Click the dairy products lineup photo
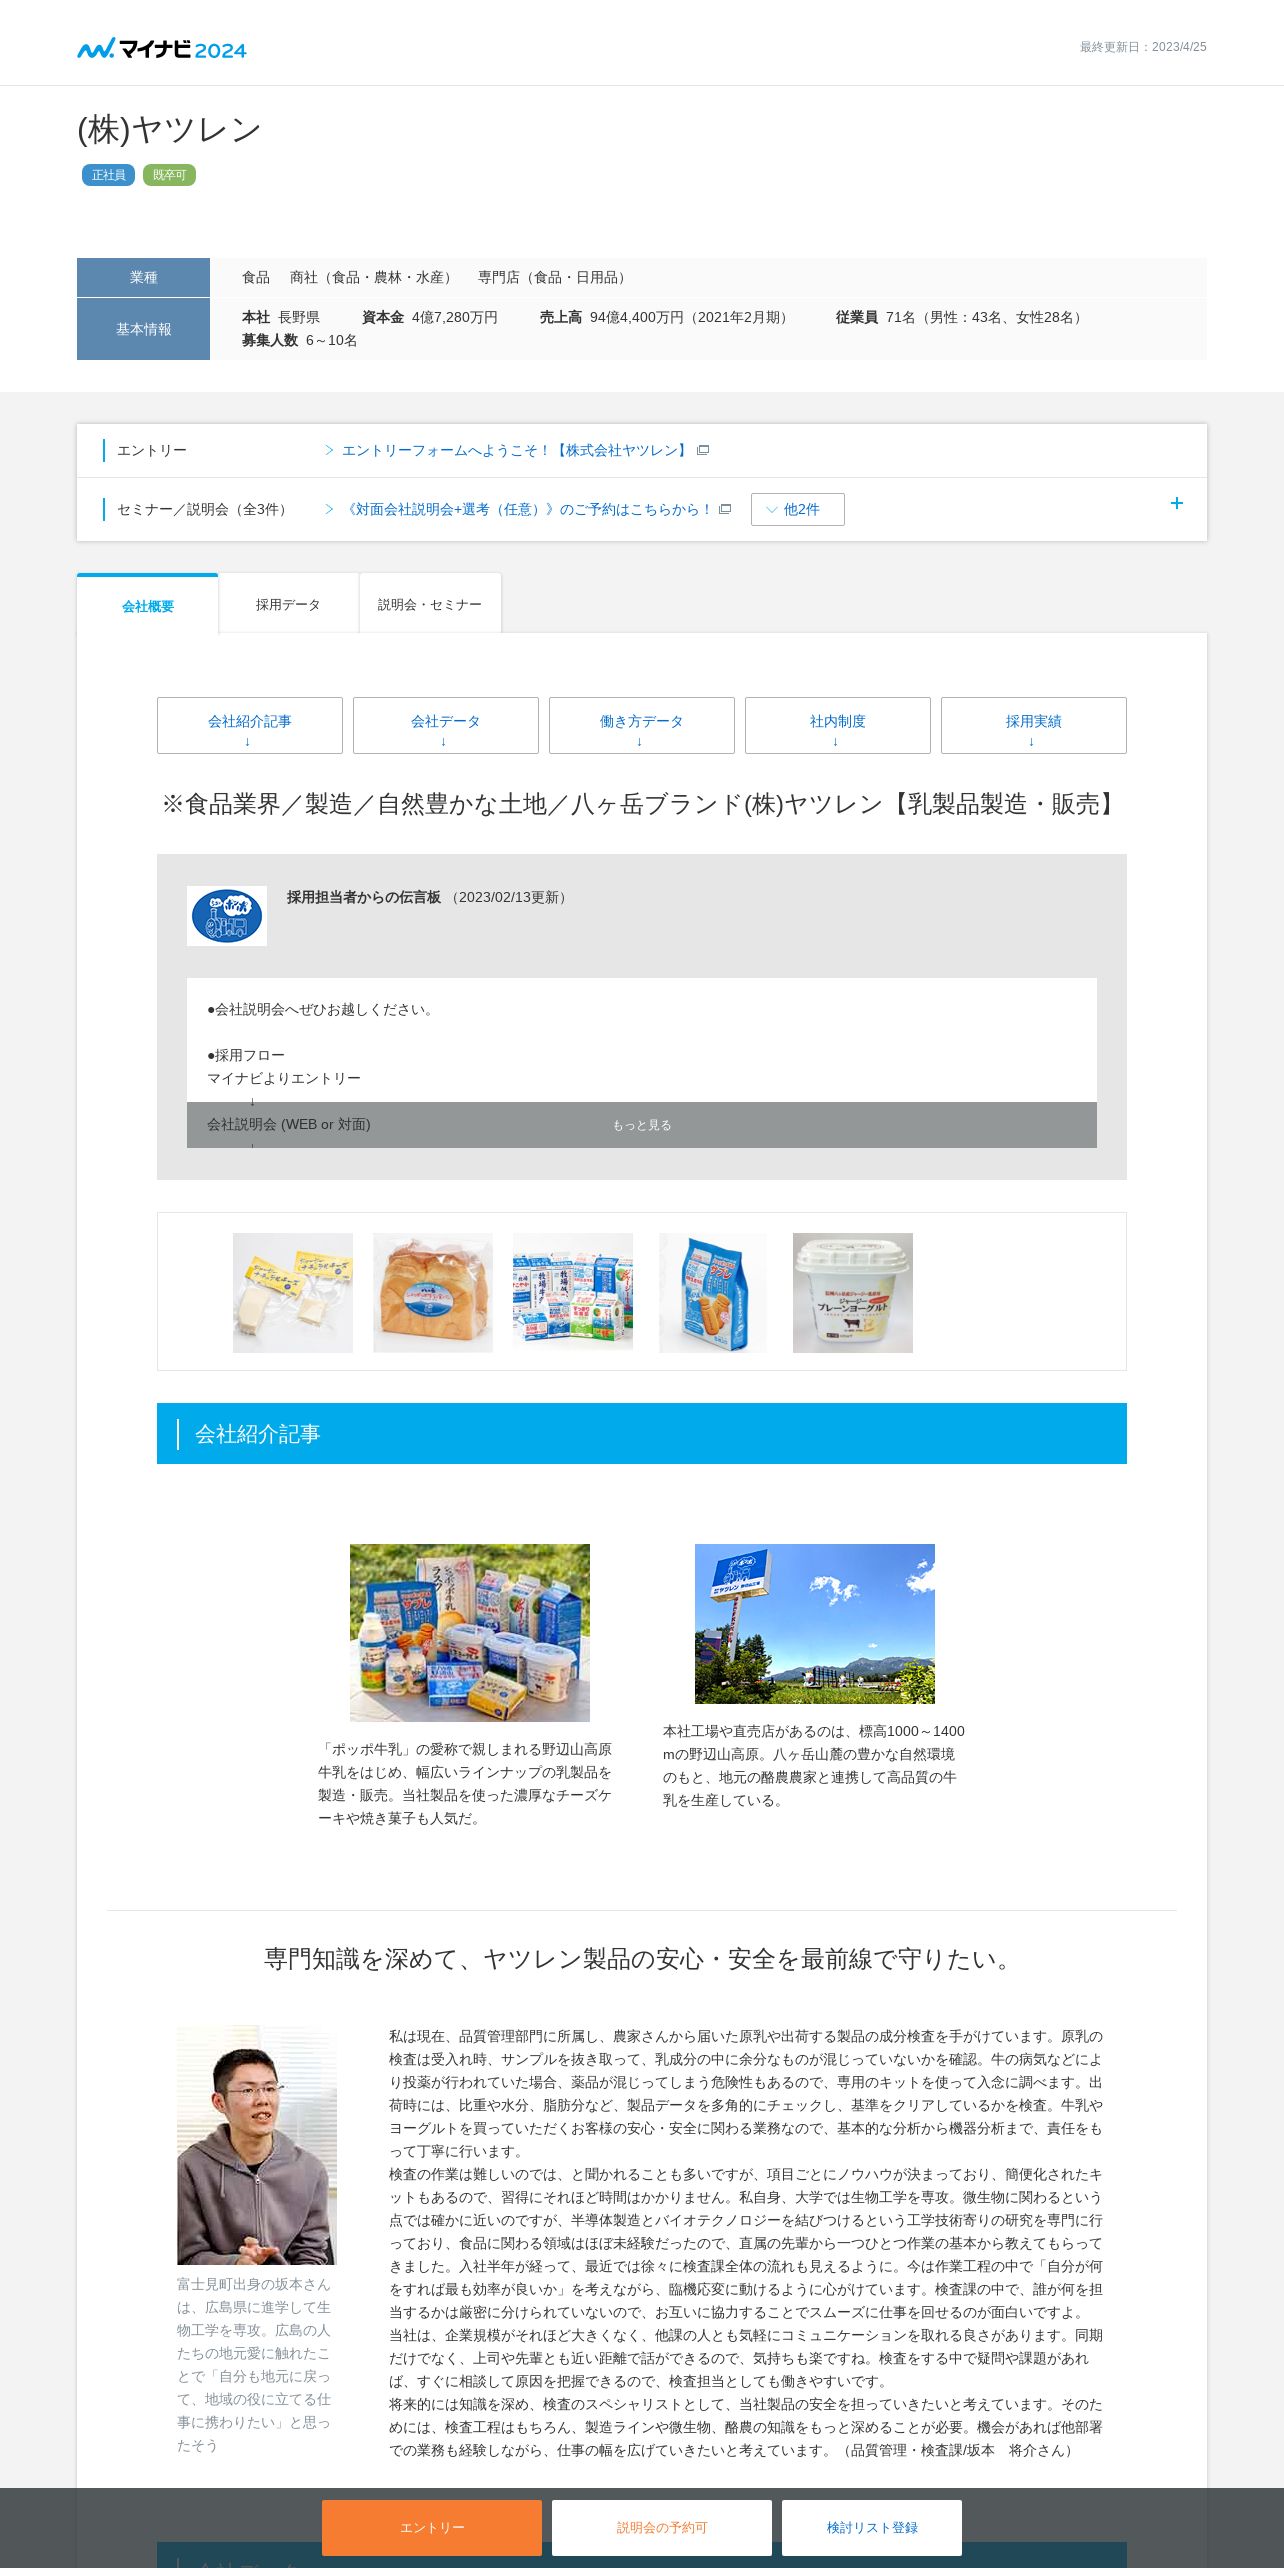Image resolution: width=1284 pixels, height=2568 pixels. coord(470,1633)
